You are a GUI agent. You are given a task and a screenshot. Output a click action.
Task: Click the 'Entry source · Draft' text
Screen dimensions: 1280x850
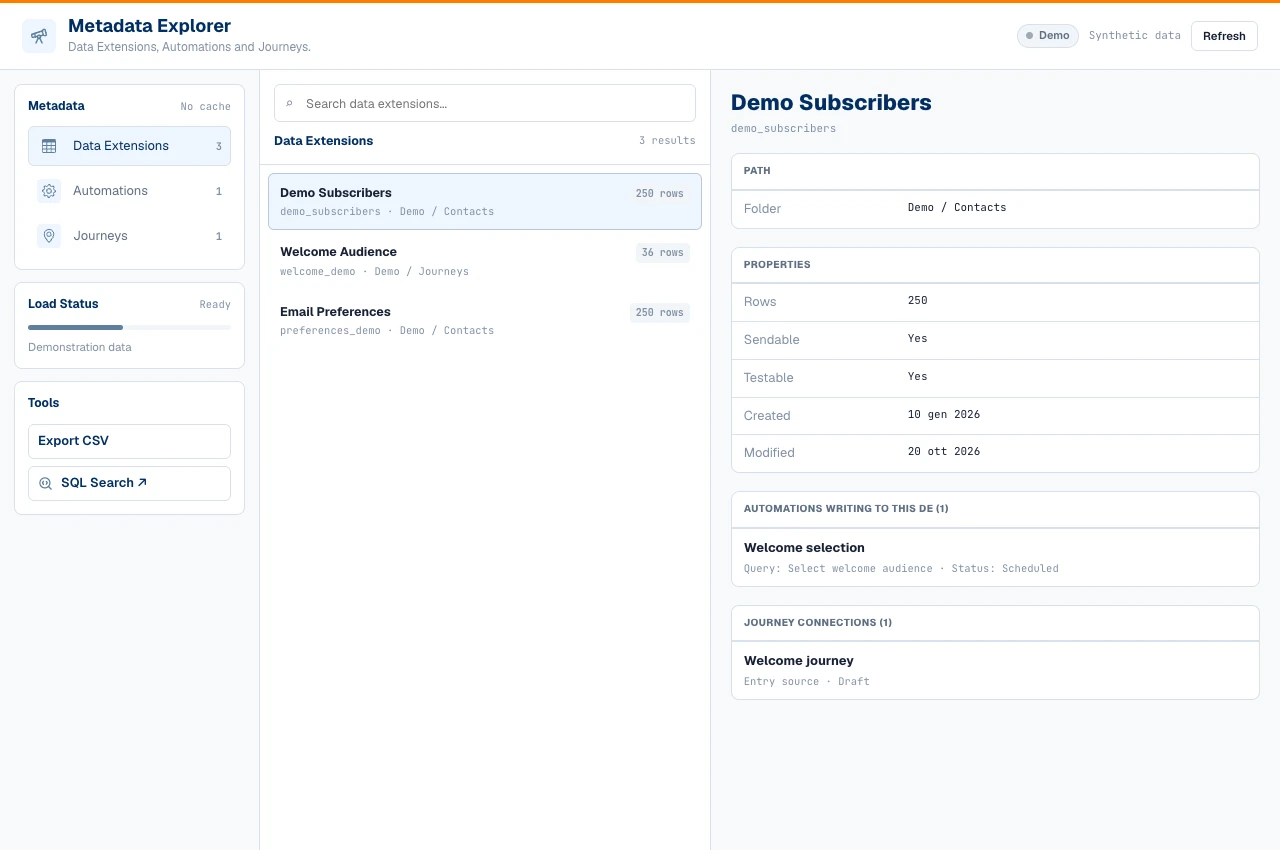tap(807, 682)
